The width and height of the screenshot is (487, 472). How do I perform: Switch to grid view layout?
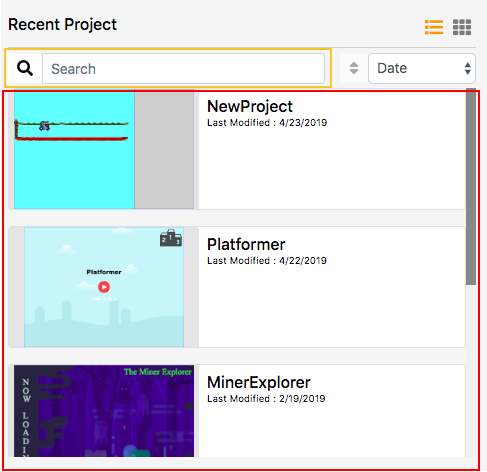[462, 27]
